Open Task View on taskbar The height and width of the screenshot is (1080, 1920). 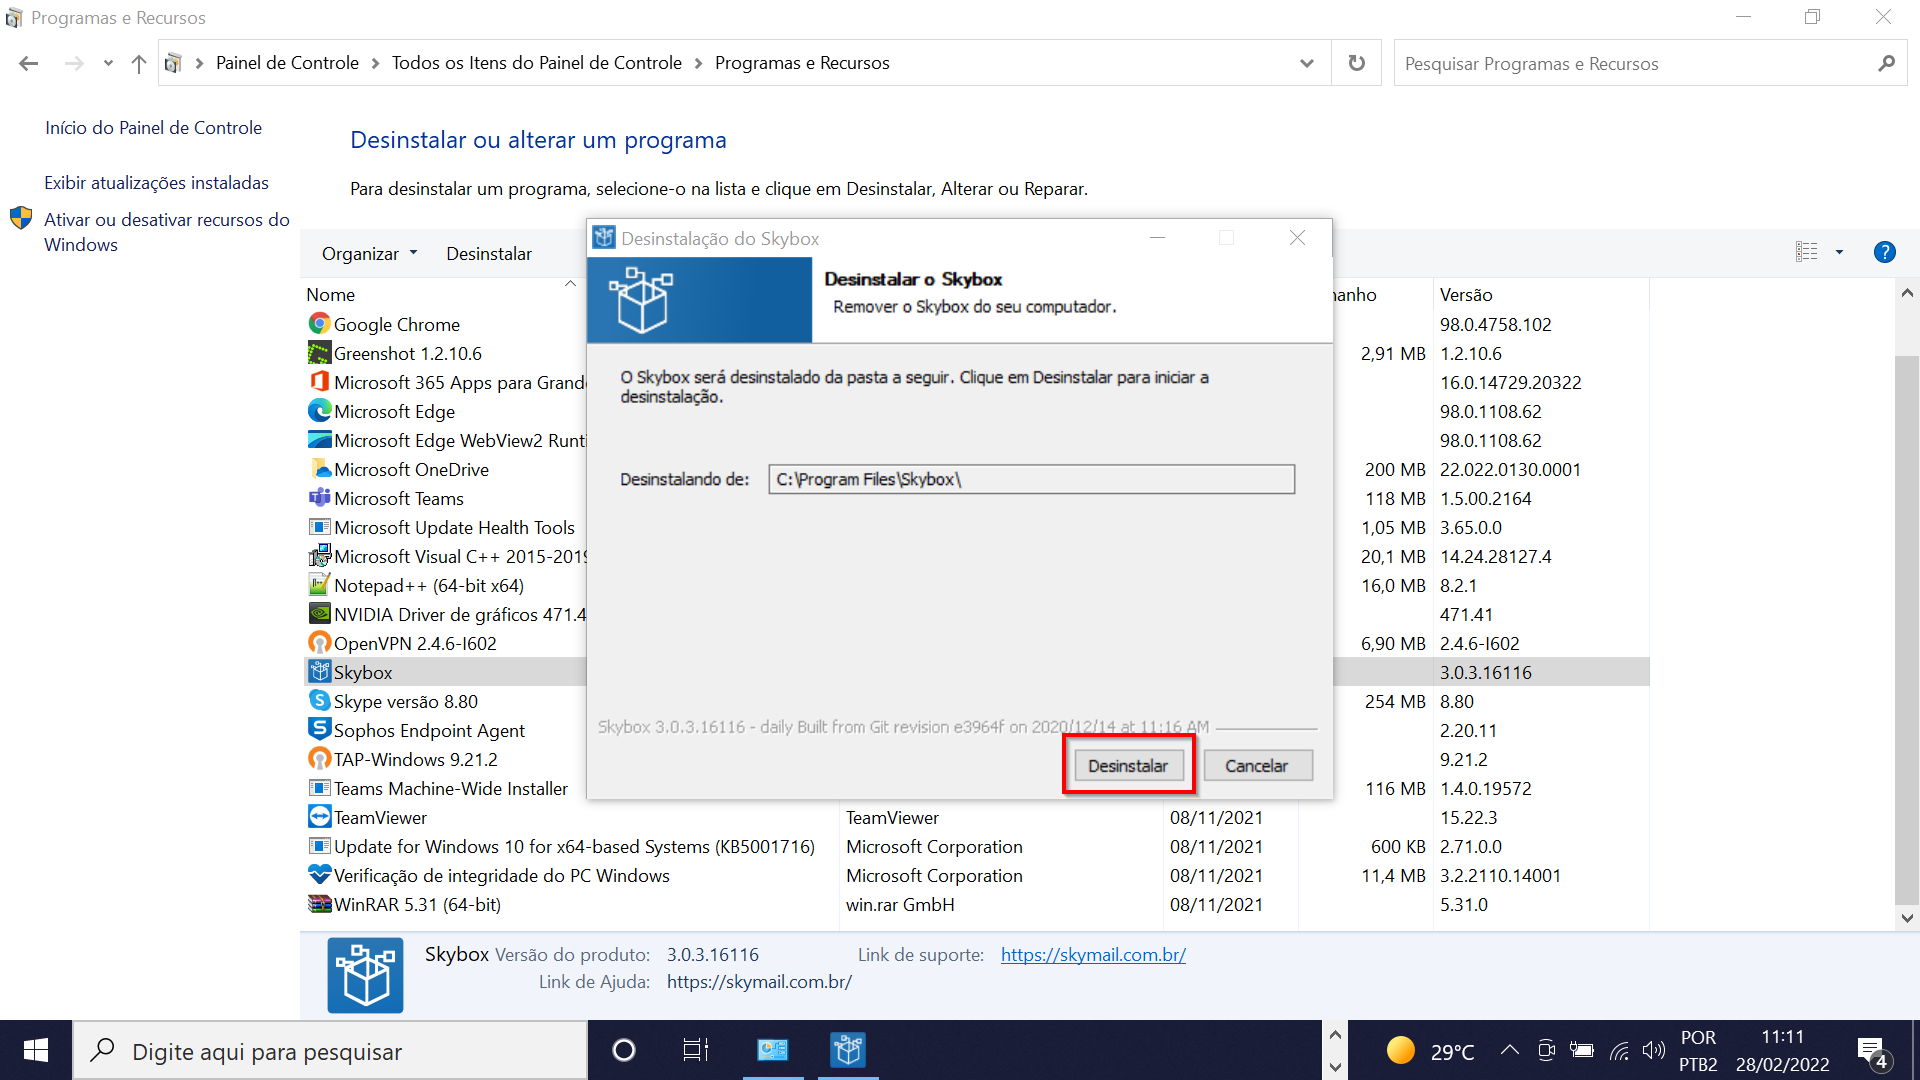[695, 1050]
